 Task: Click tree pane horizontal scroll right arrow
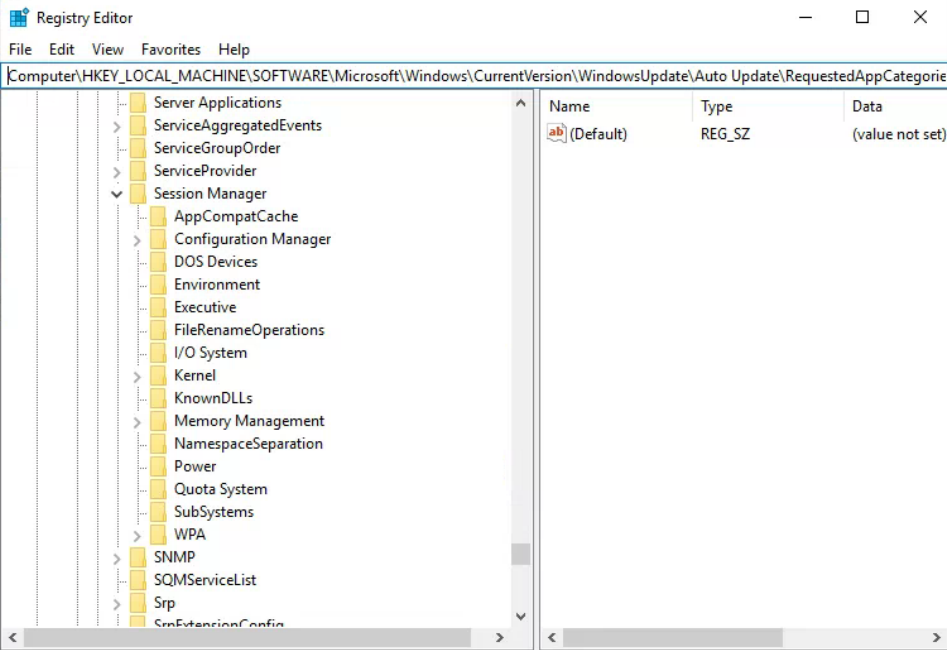(x=499, y=637)
